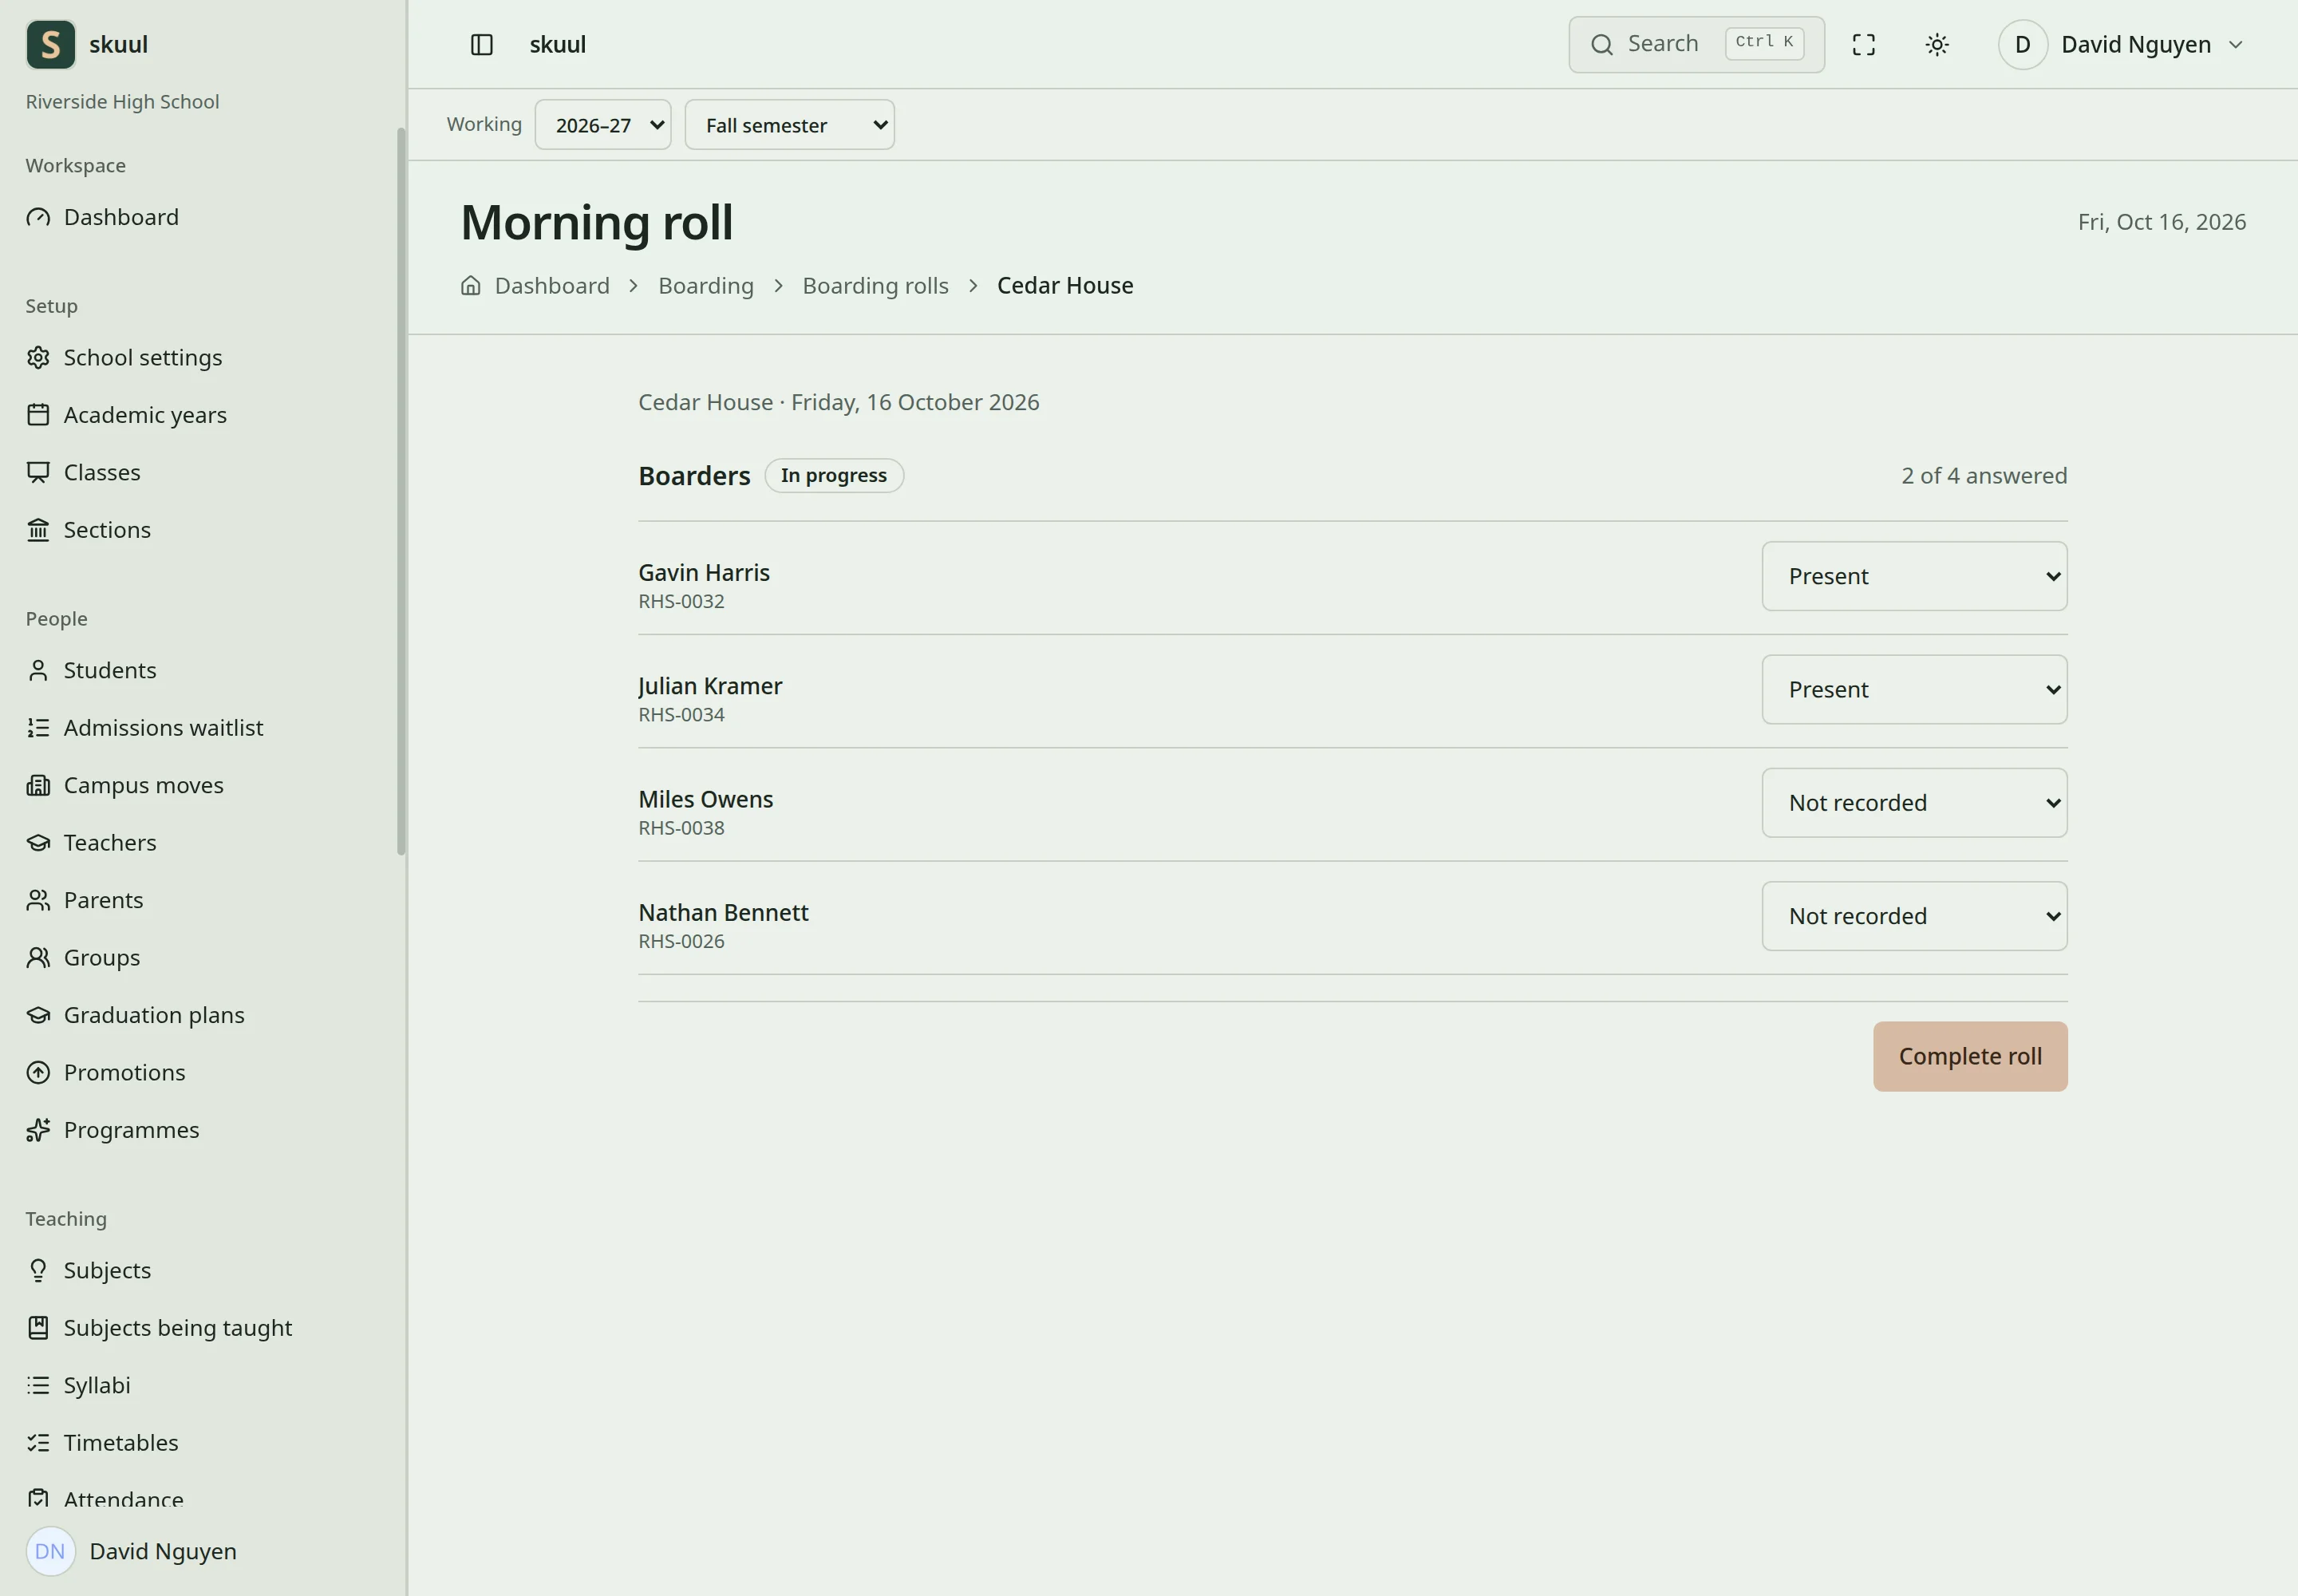Go to Boarding rolls breadcrumb link
Screen dimensions: 2298x1596
tap(875, 285)
